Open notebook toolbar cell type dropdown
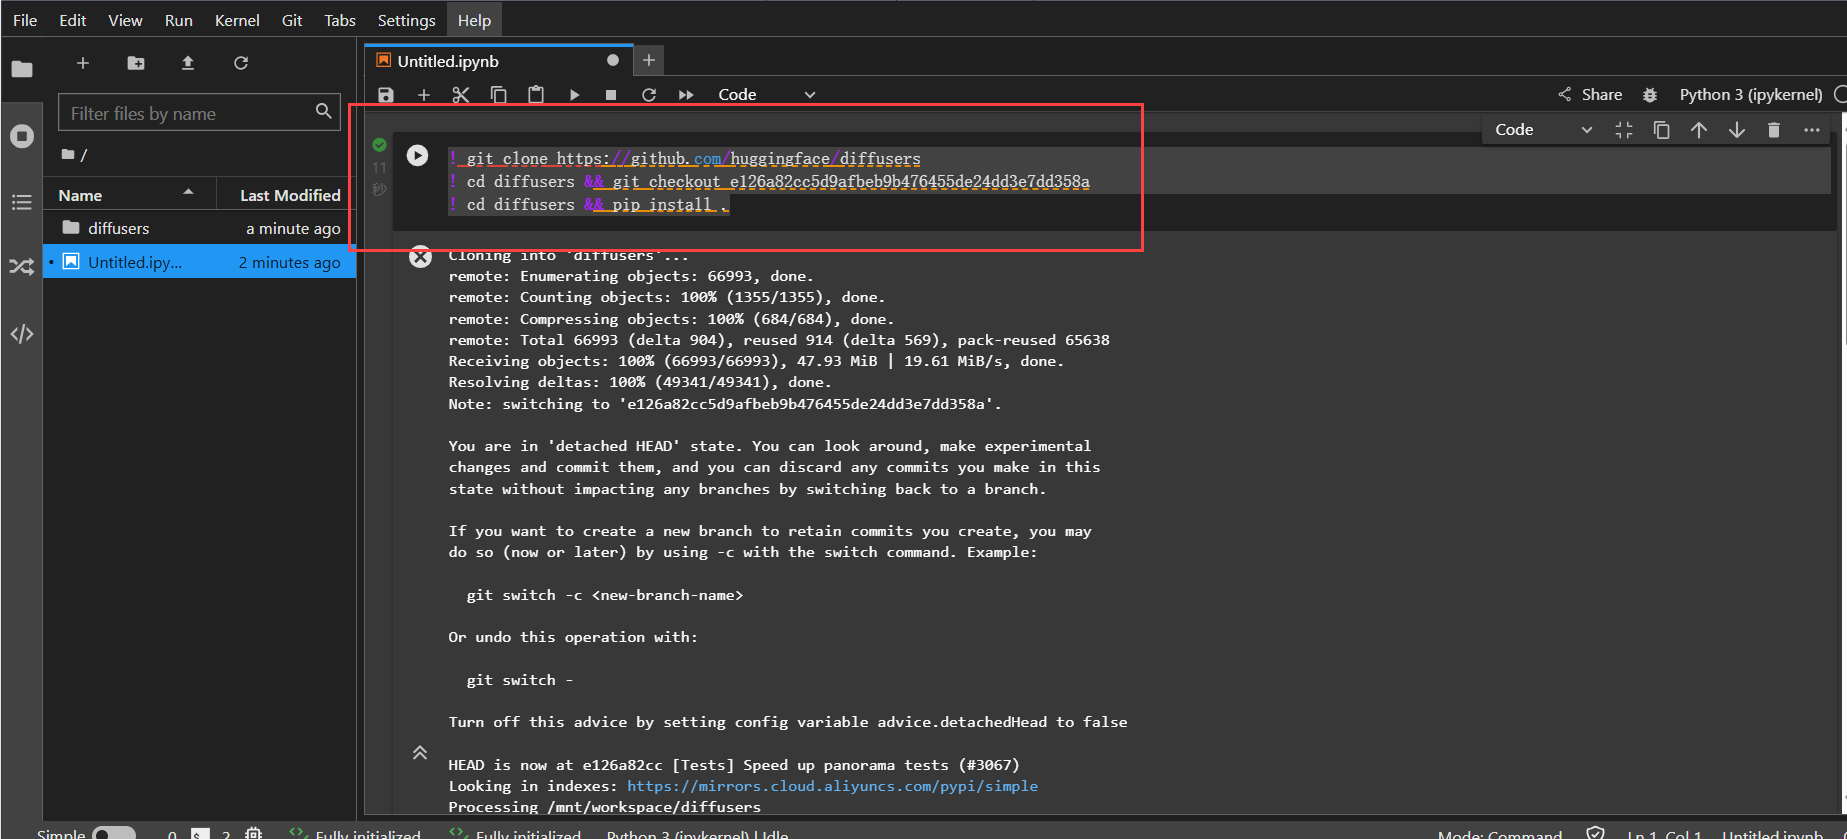The height and width of the screenshot is (839, 1847). 766,95
